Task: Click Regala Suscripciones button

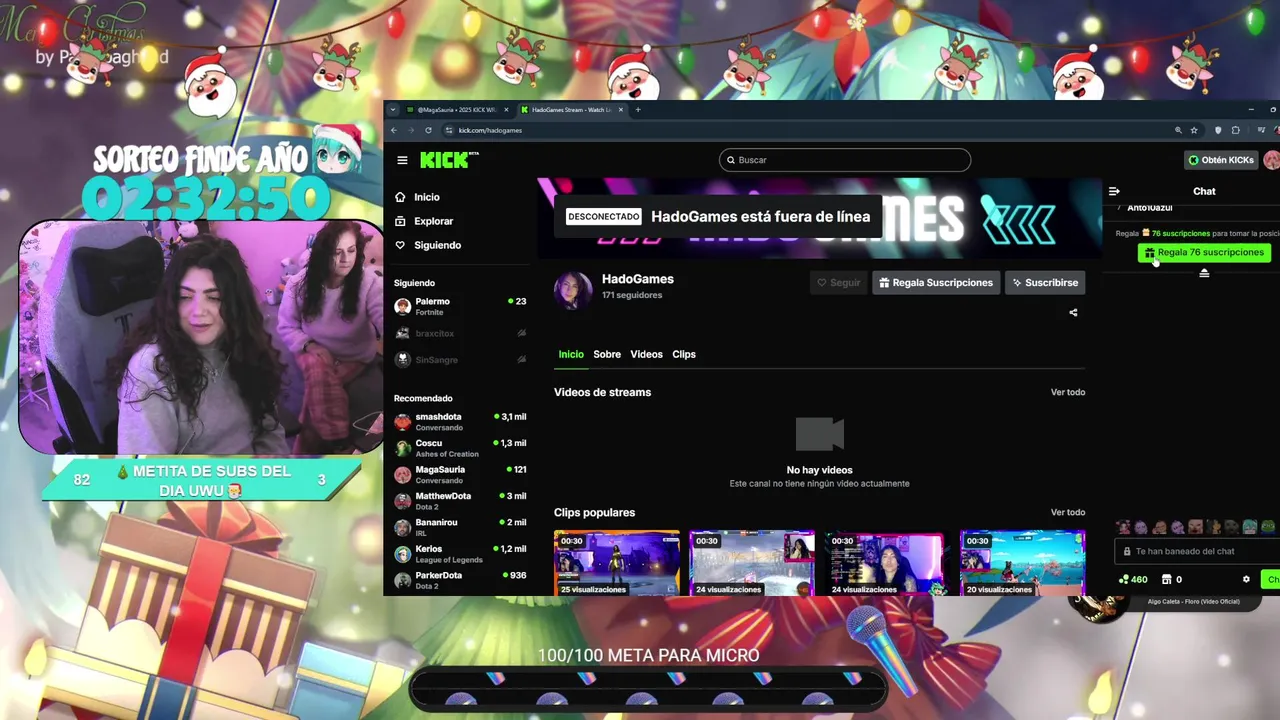Action: pos(936,283)
